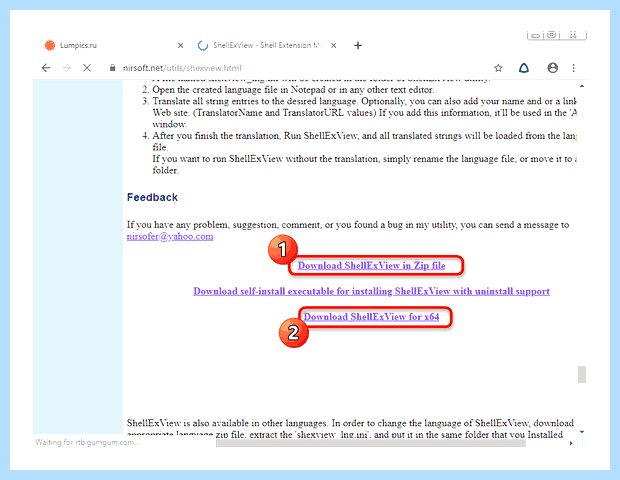Click the horizontal scrollbar right arrow
This screenshot has width=620, height=480.
pos(571,443)
